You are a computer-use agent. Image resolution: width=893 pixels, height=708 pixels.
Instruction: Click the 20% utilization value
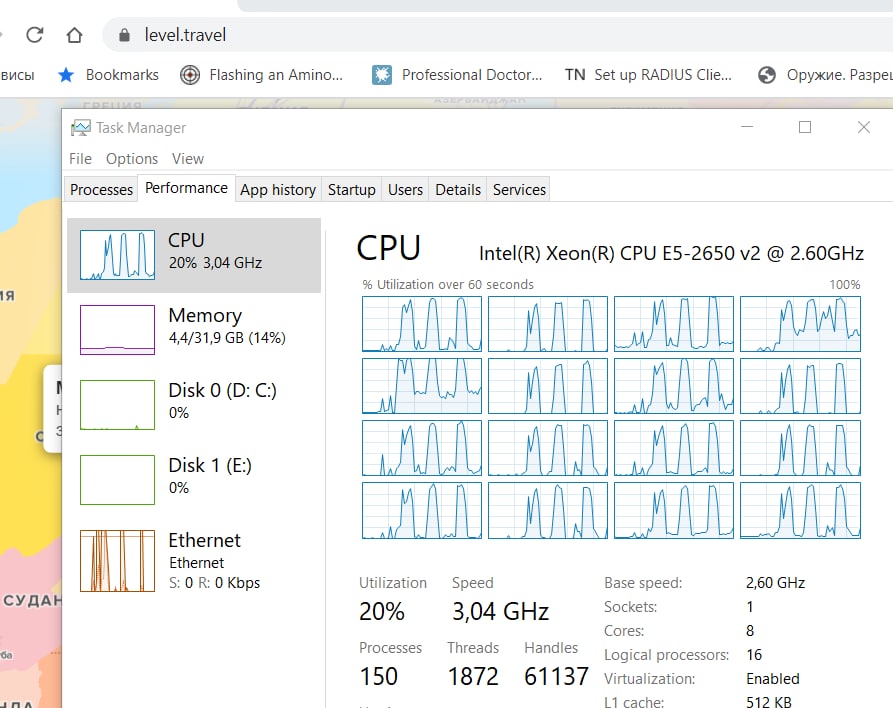(x=382, y=611)
